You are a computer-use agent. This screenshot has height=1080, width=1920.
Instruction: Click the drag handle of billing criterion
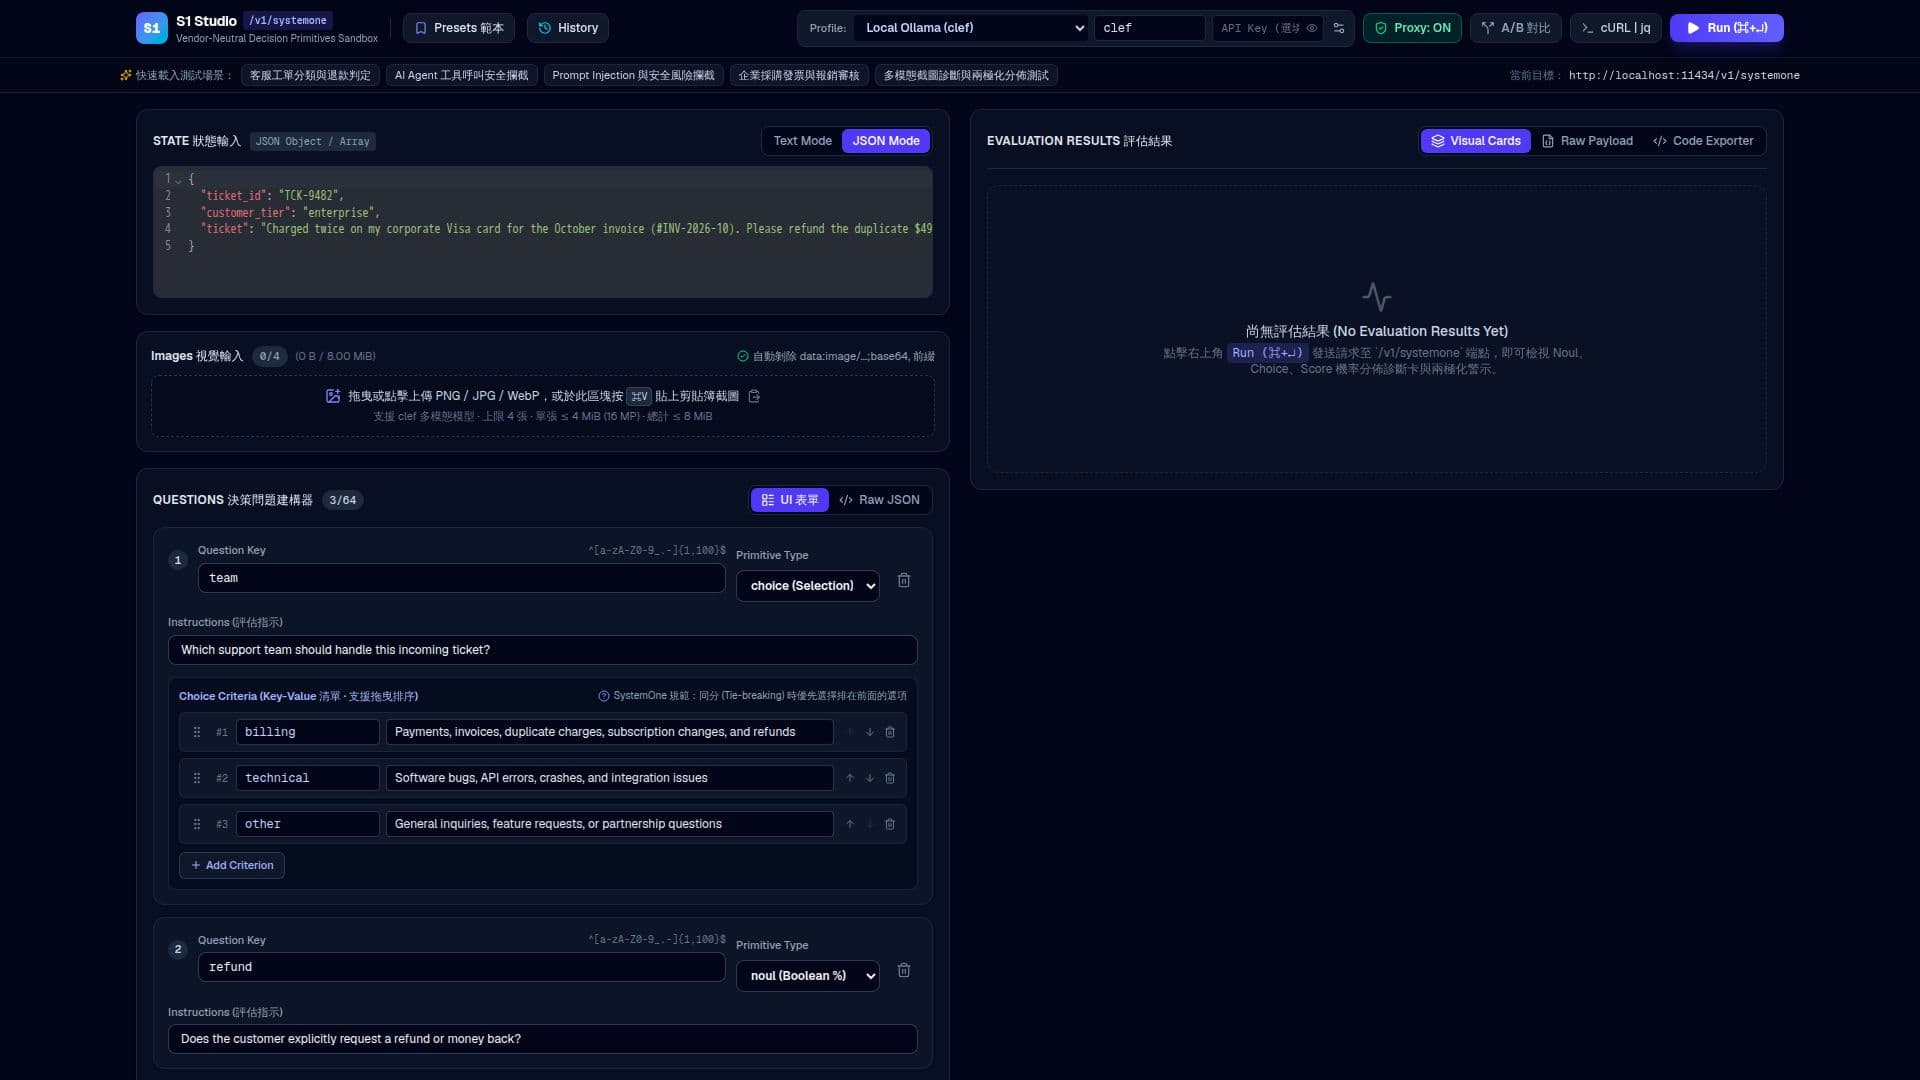(x=197, y=732)
